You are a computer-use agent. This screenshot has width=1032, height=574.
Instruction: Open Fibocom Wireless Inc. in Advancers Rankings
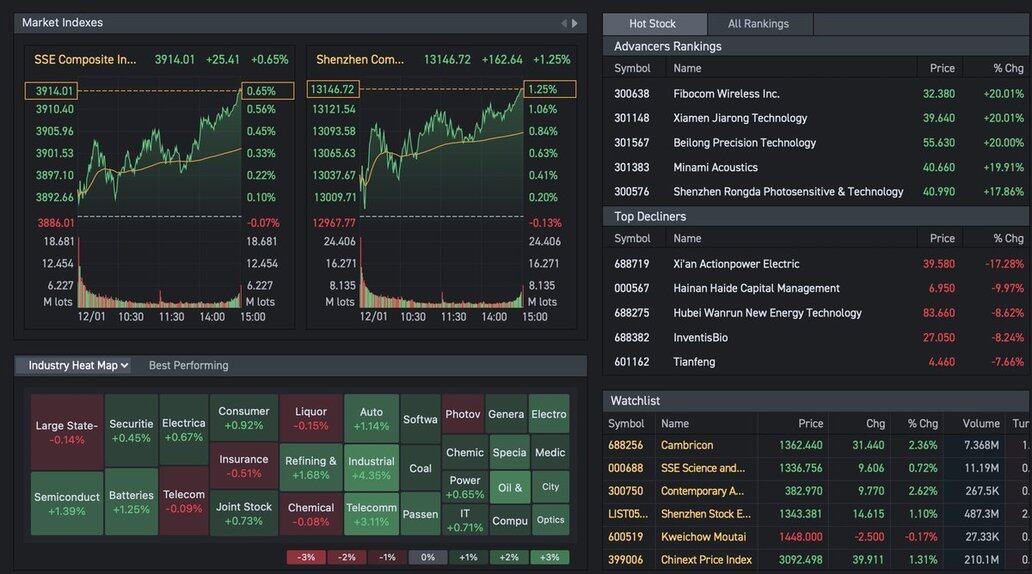coord(726,94)
